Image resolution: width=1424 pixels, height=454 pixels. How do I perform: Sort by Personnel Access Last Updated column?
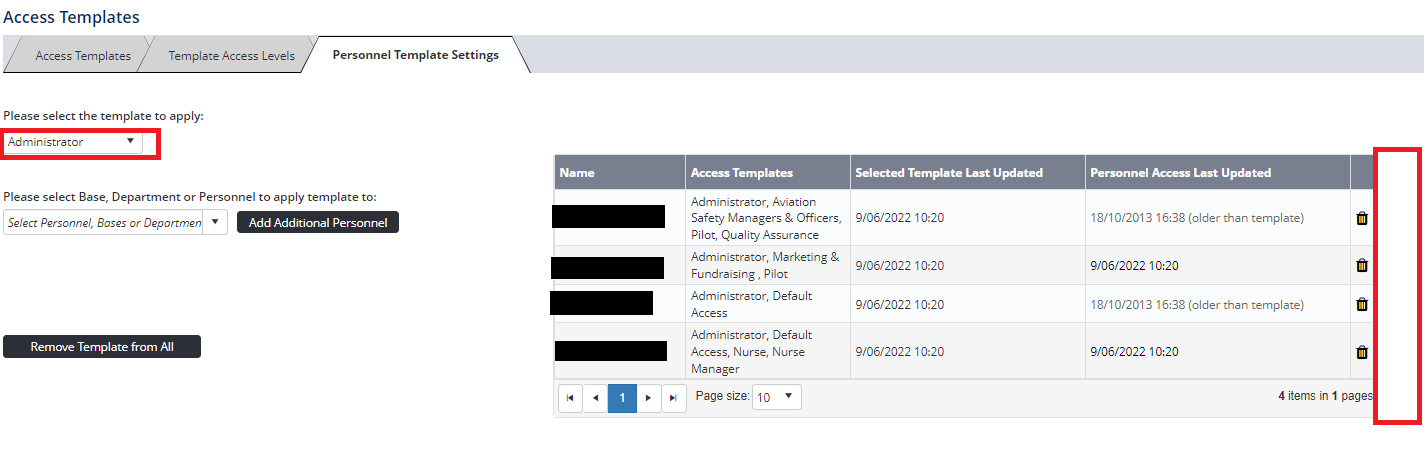[1180, 173]
